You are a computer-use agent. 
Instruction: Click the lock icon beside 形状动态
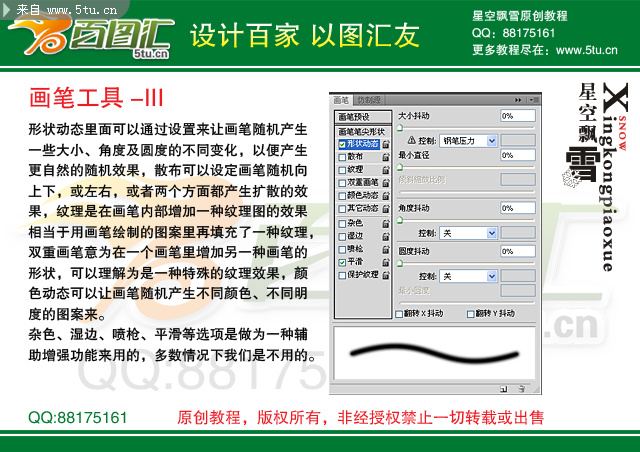(x=387, y=144)
